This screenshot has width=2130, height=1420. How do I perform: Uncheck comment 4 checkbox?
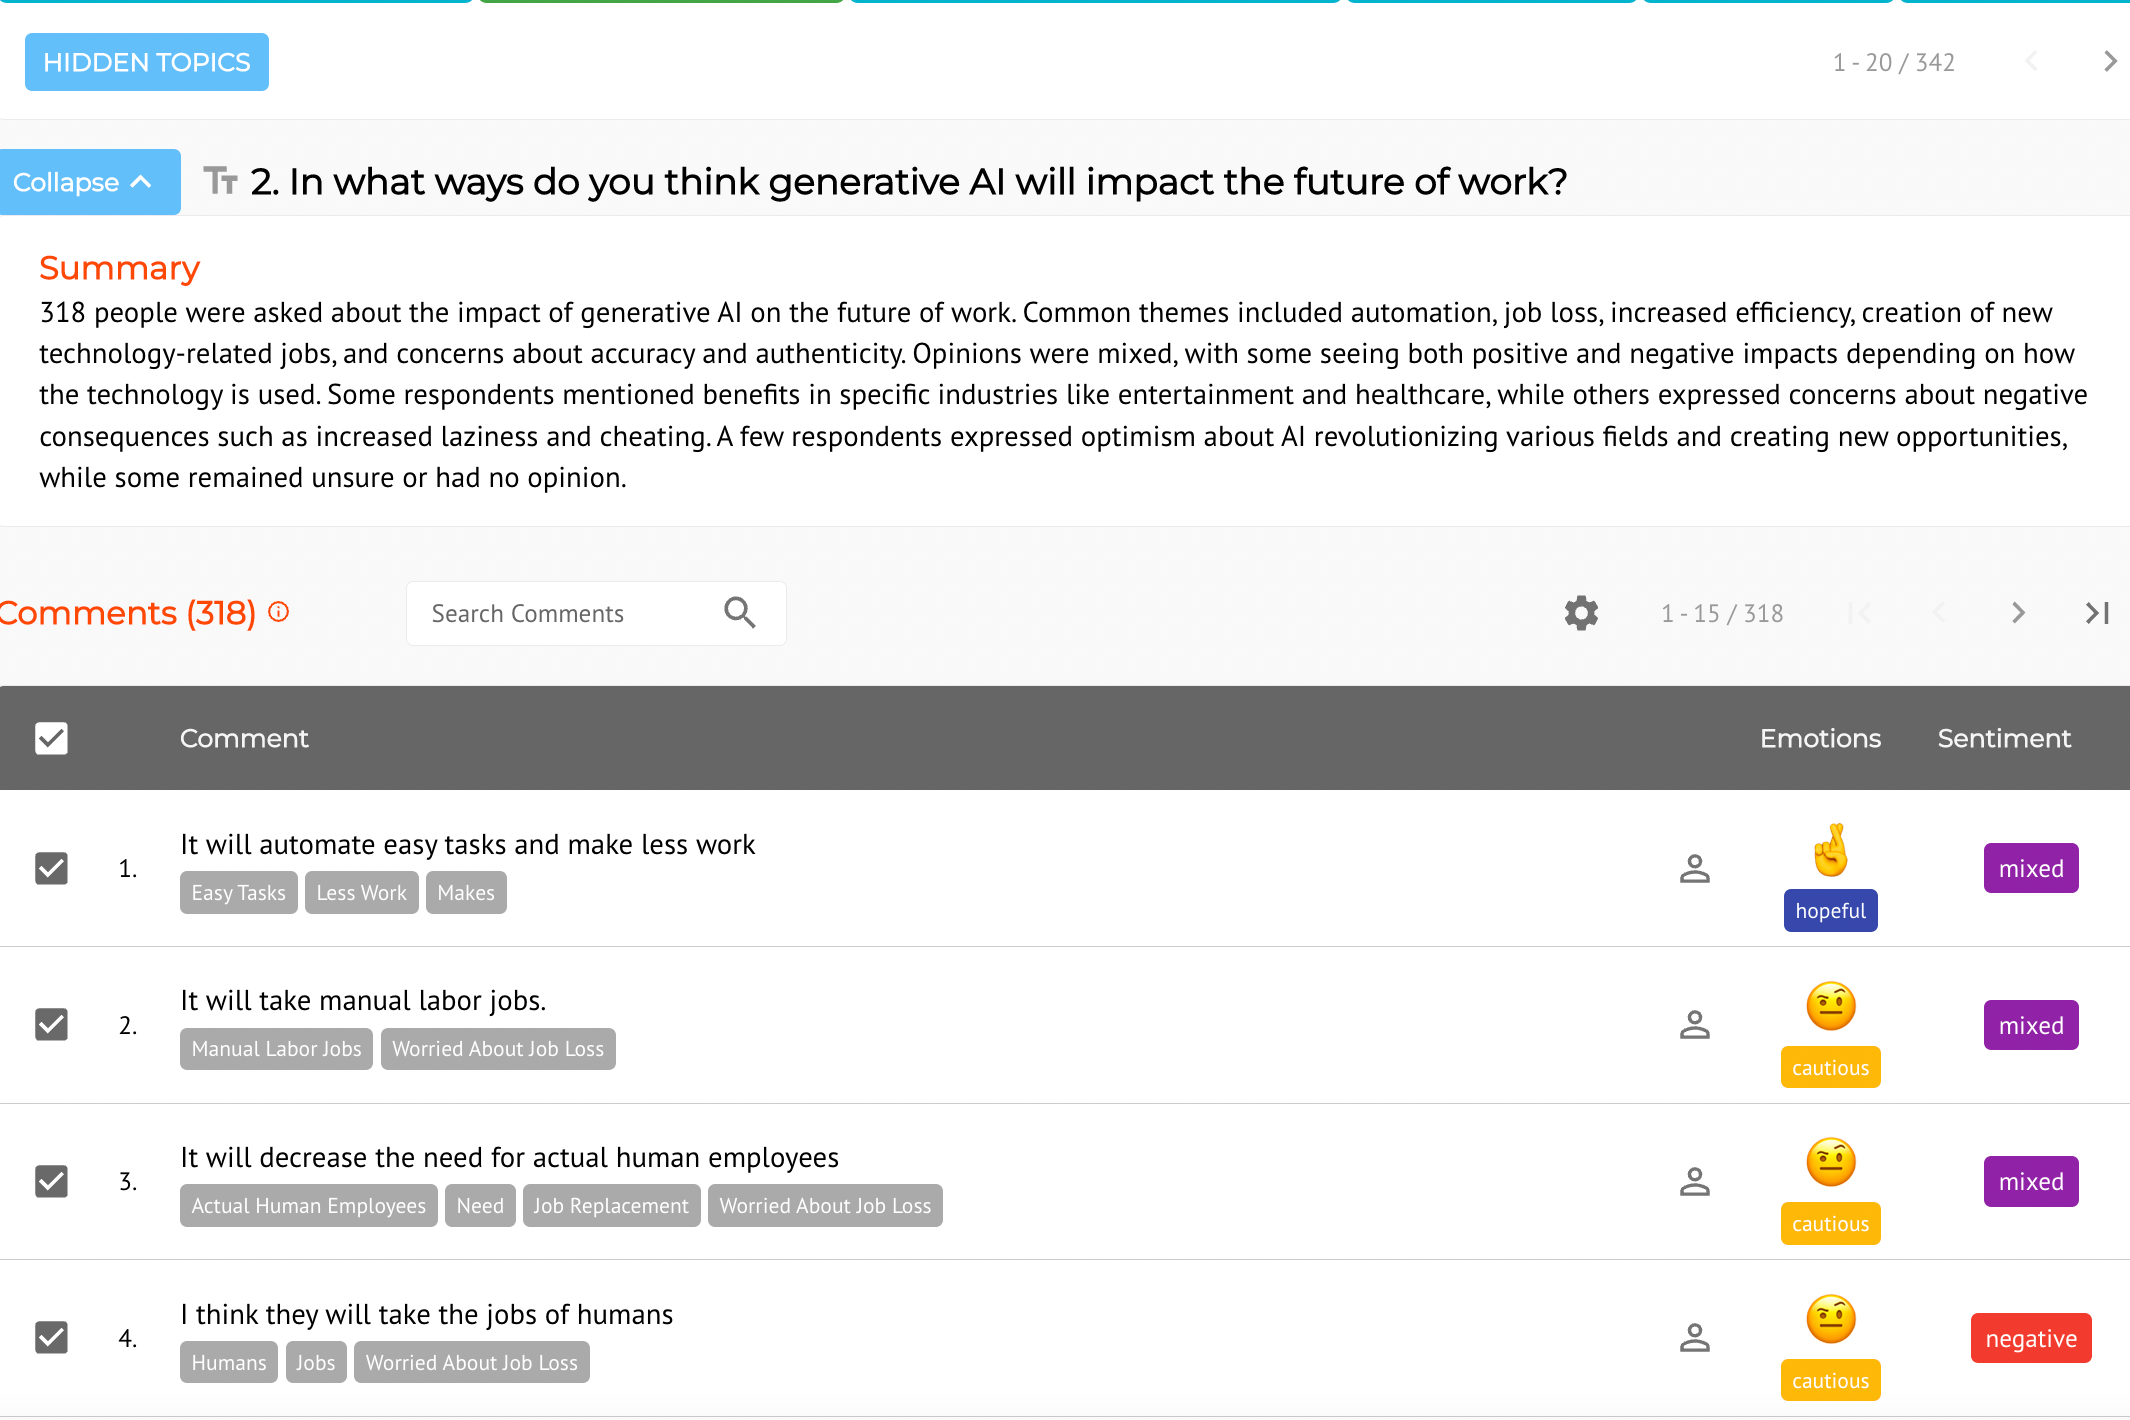tap(51, 1337)
